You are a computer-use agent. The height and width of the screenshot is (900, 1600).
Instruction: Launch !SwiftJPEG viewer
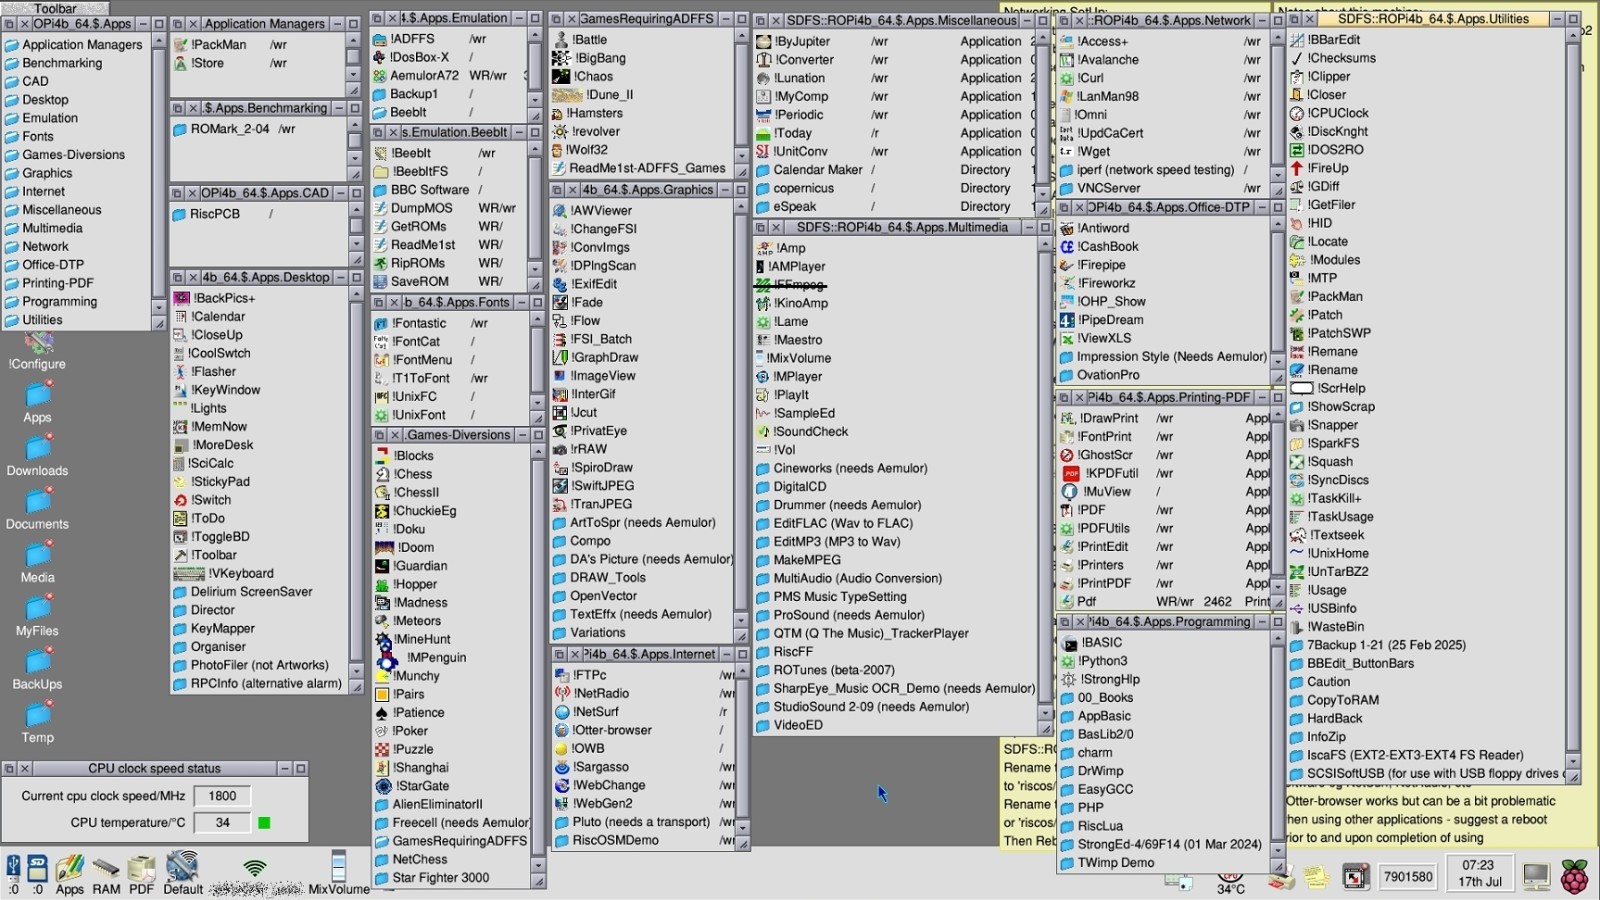point(593,486)
